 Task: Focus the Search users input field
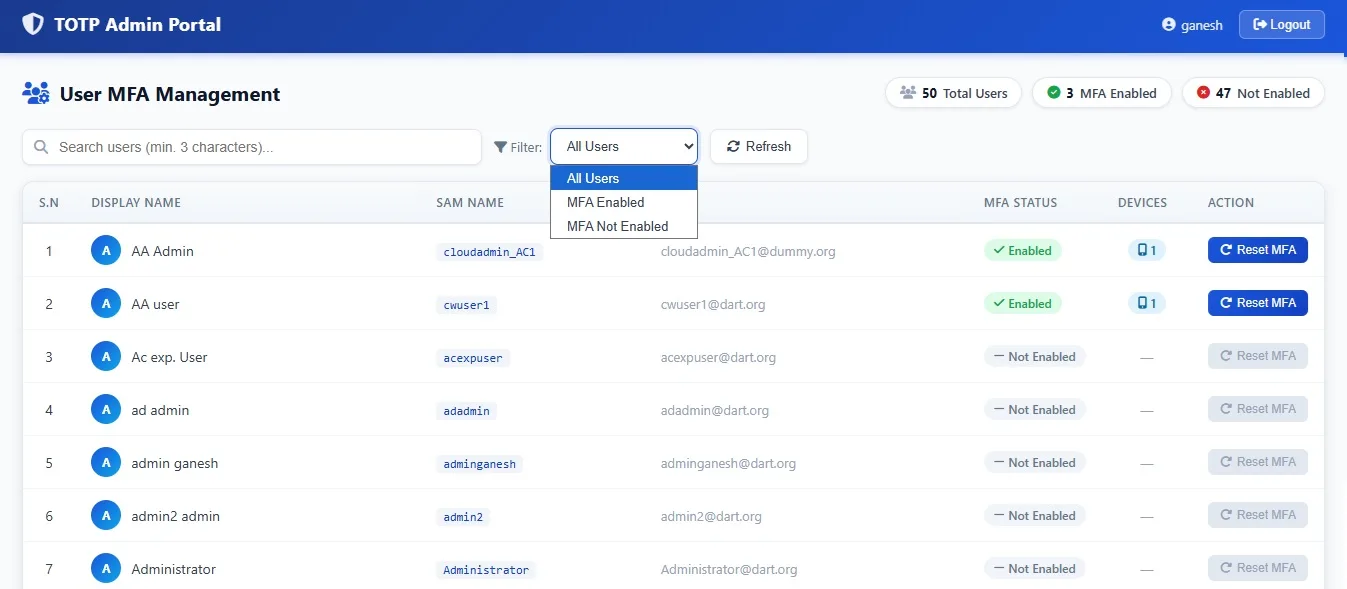click(252, 147)
